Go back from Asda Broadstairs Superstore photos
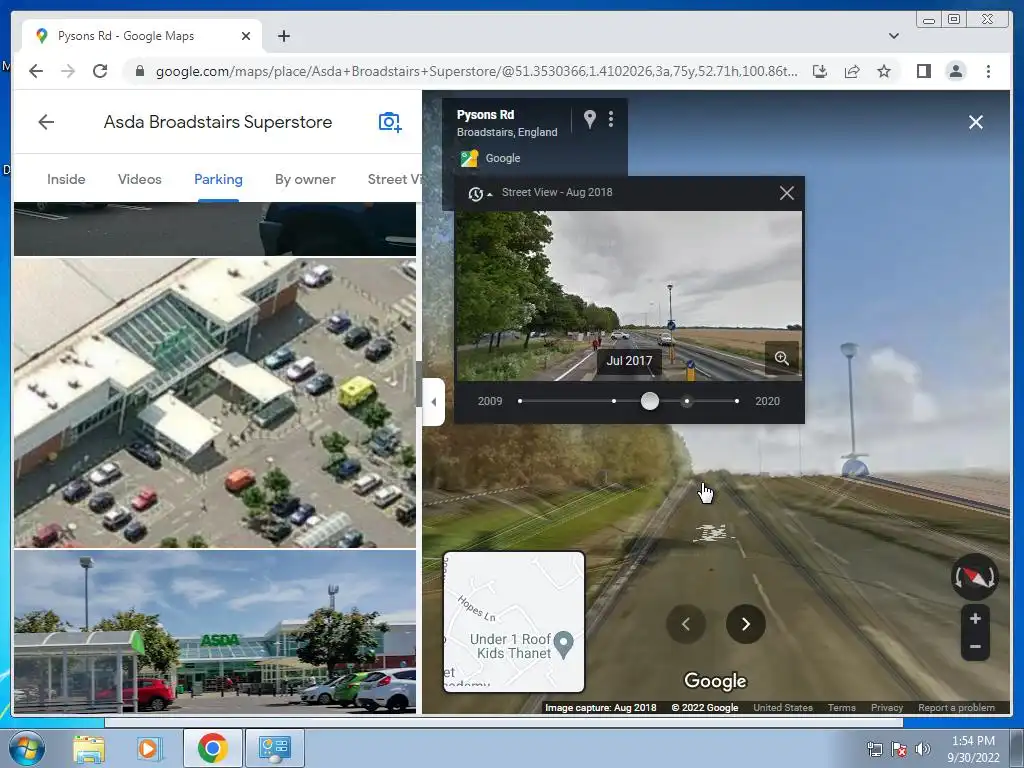Viewport: 1024px width, 768px height. click(x=46, y=122)
